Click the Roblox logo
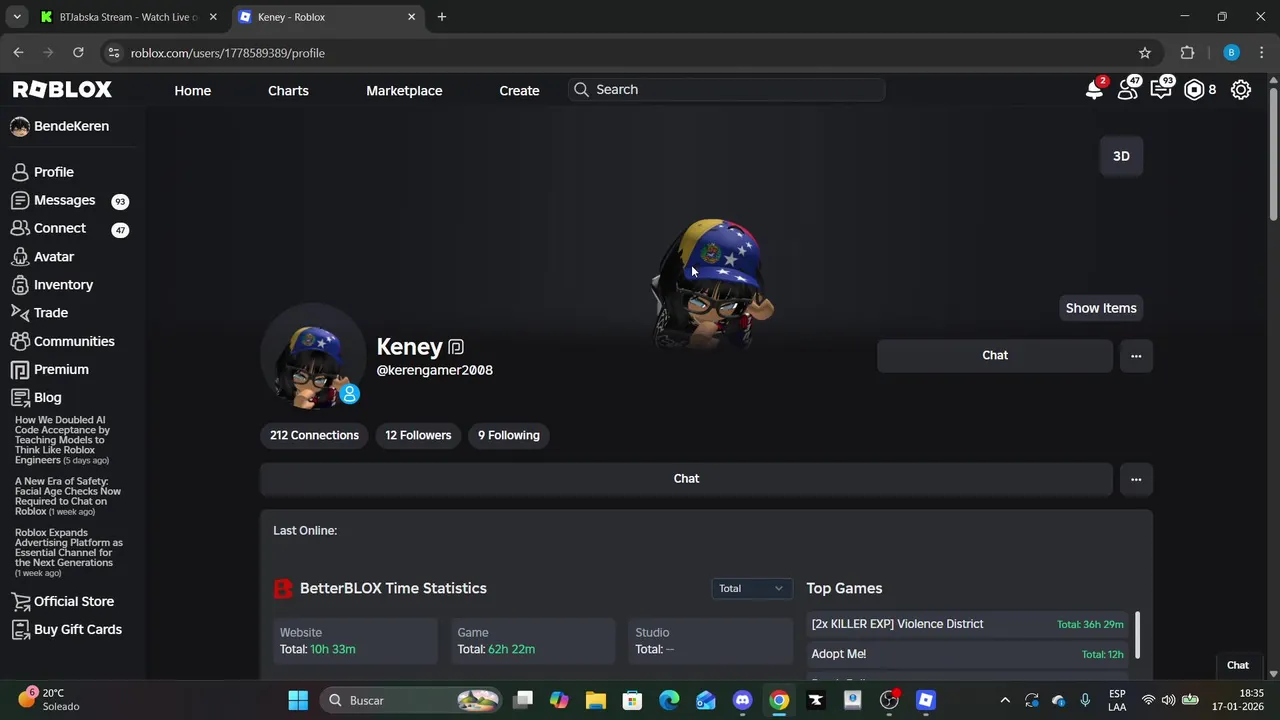Viewport: 1280px width, 720px height. tap(62, 90)
